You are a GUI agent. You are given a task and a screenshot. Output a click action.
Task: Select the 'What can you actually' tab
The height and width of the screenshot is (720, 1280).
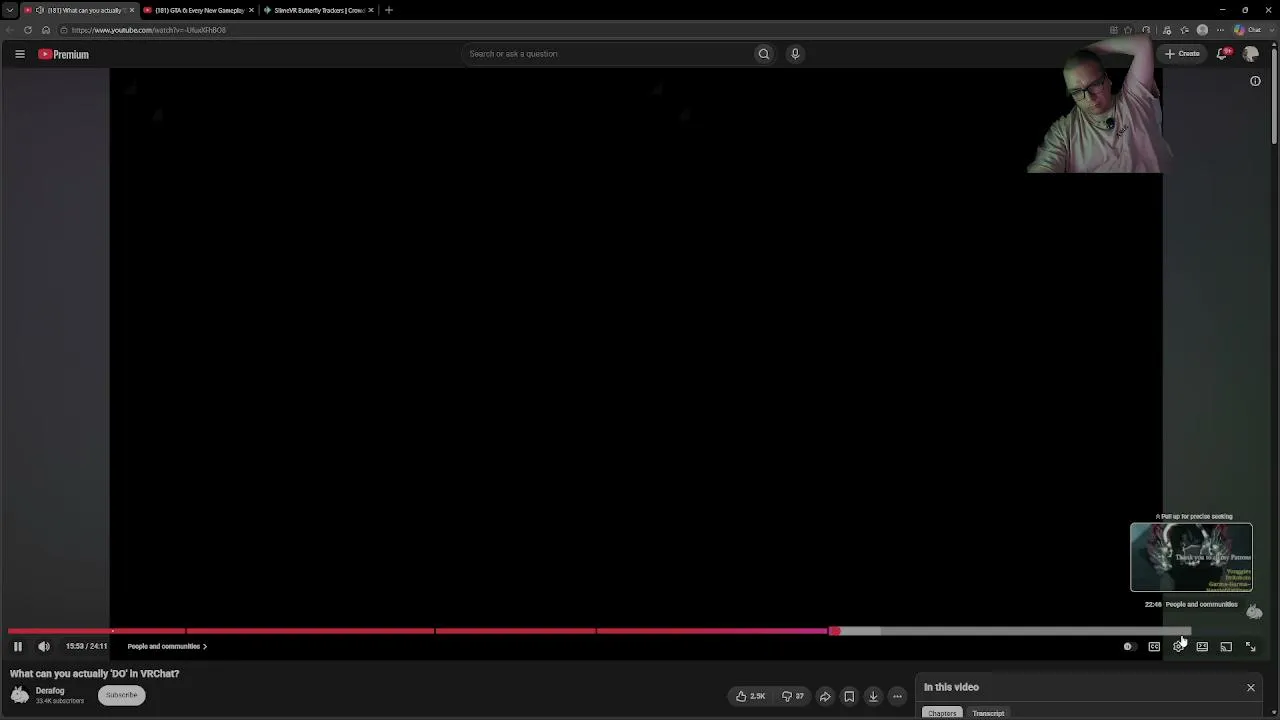[80, 10]
